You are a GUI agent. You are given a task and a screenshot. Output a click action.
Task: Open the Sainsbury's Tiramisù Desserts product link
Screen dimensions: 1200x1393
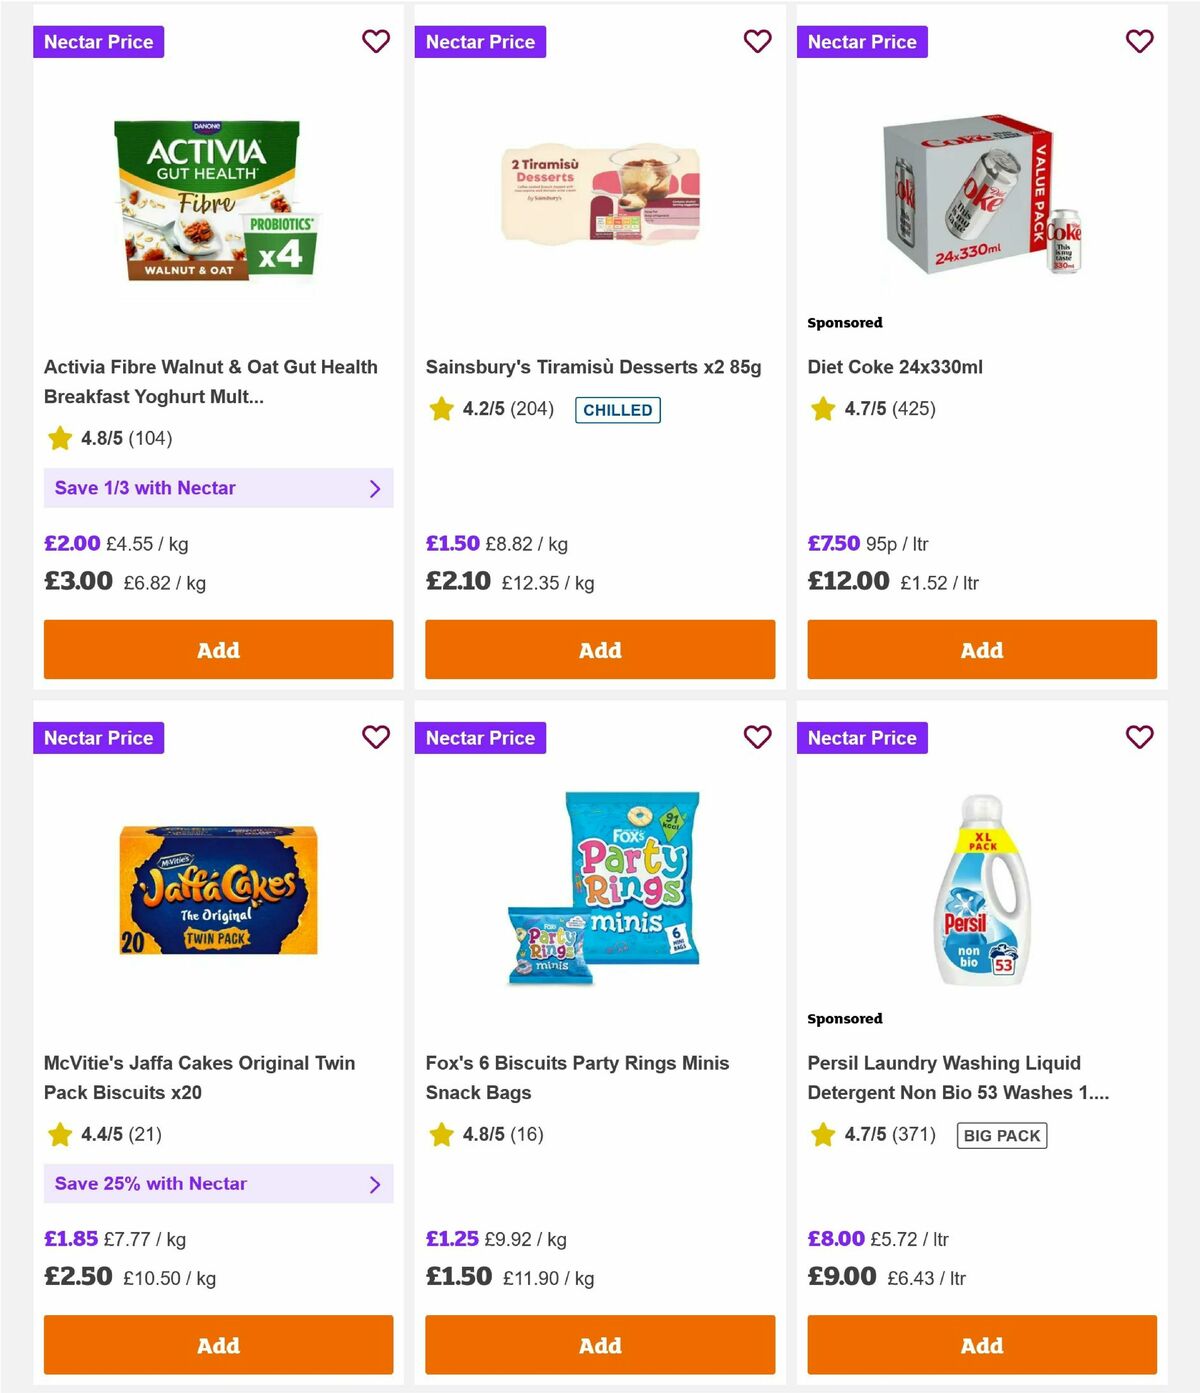(x=594, y=367)
